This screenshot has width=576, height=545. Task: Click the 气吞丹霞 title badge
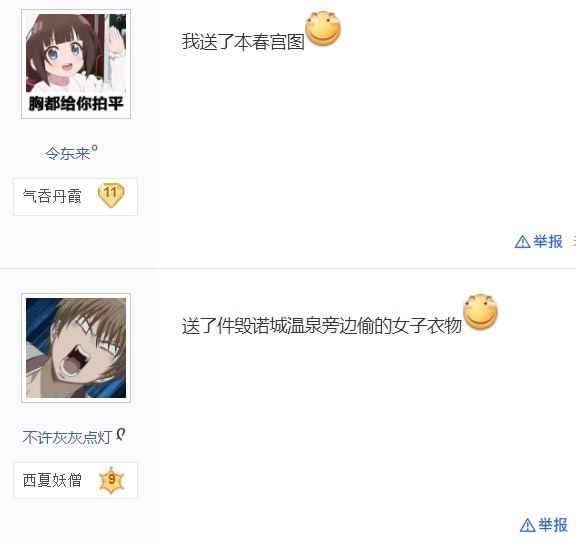[75, 196]
